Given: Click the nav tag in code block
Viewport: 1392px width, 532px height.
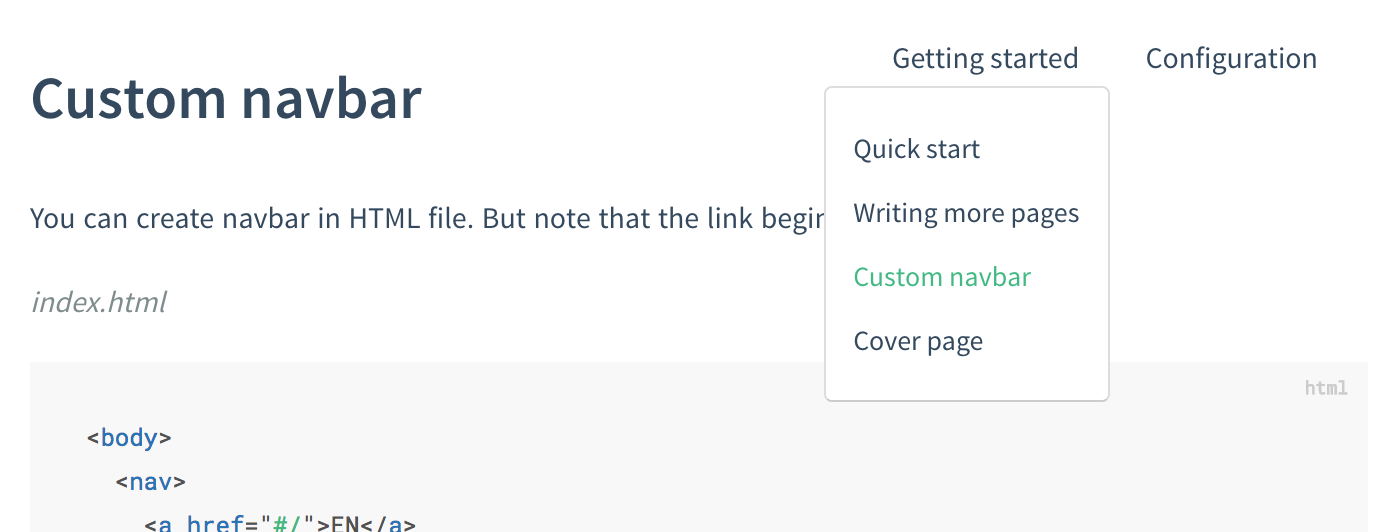Looking at the screenshot, I should tap(151, 482).
